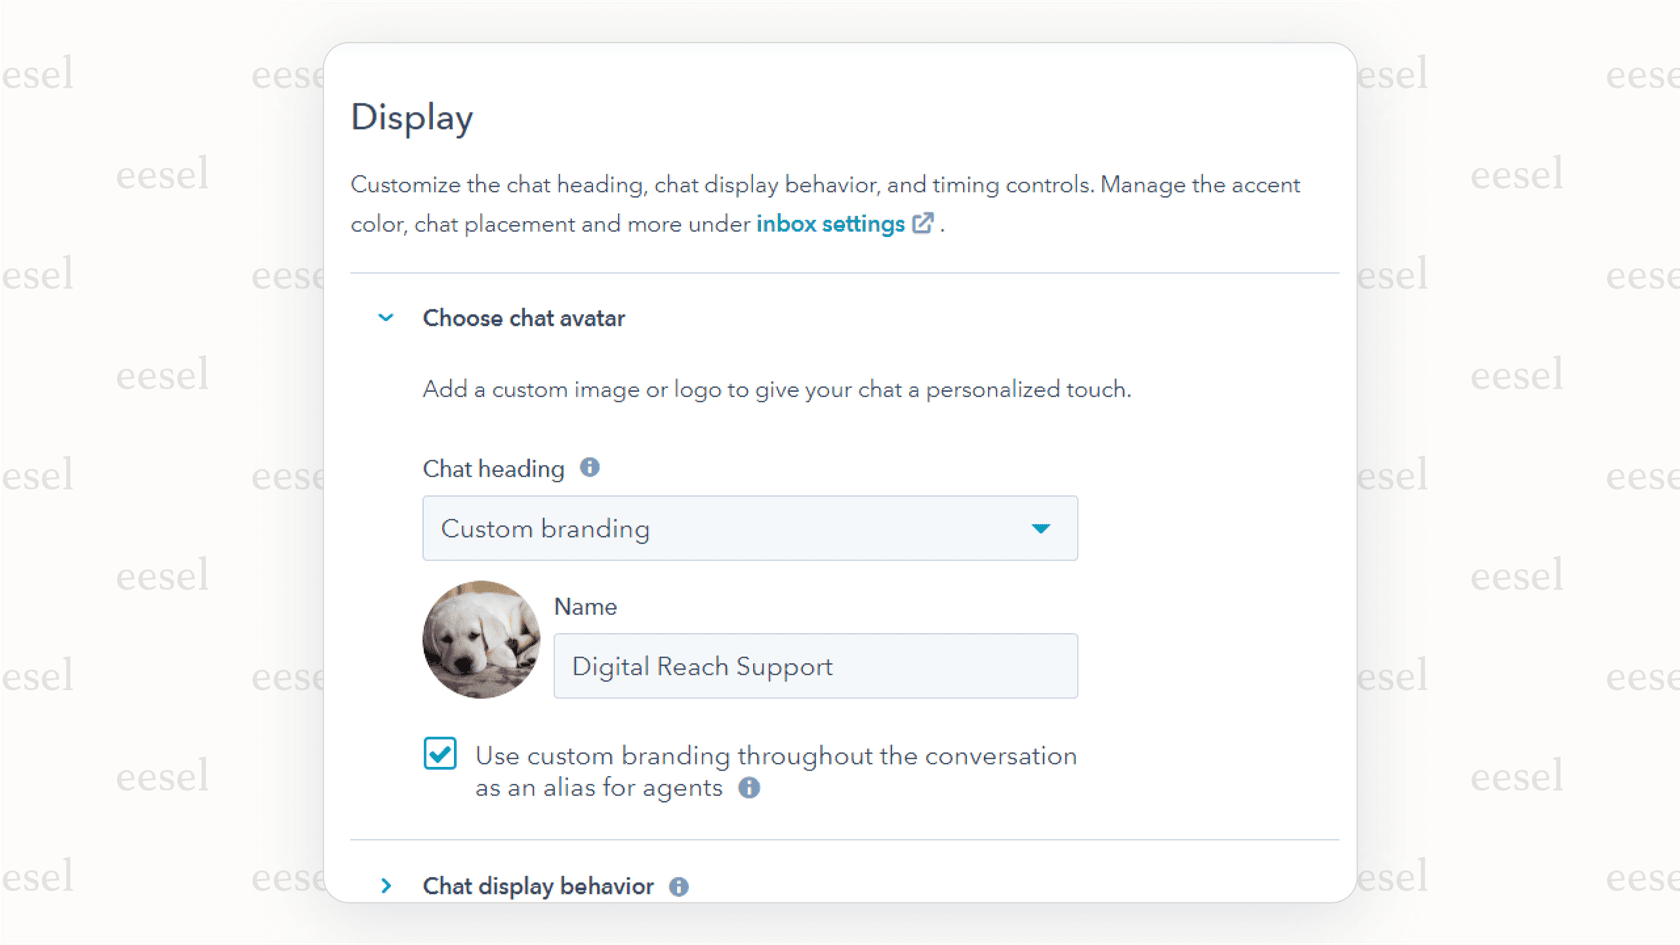Click the dropdown arrow inside Custom branding field
Viewport: 1680px width, 945px height.
(1041, 528)
